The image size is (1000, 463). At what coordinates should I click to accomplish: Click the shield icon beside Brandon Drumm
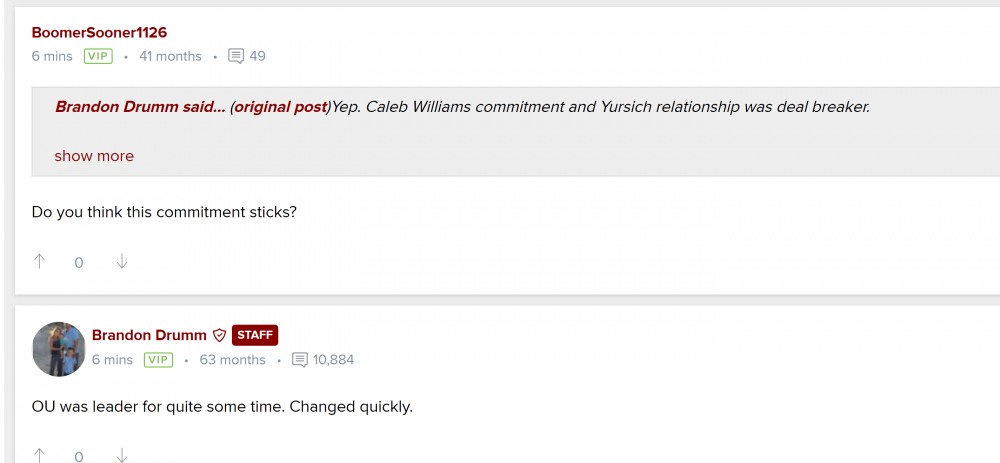coord(219,336)
